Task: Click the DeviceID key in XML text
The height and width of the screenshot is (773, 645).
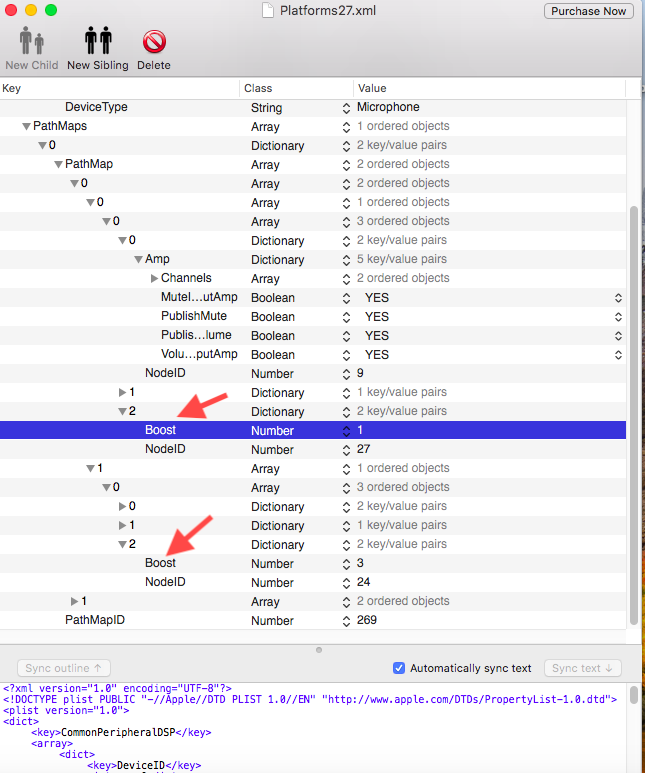Action: coord(141,766)
